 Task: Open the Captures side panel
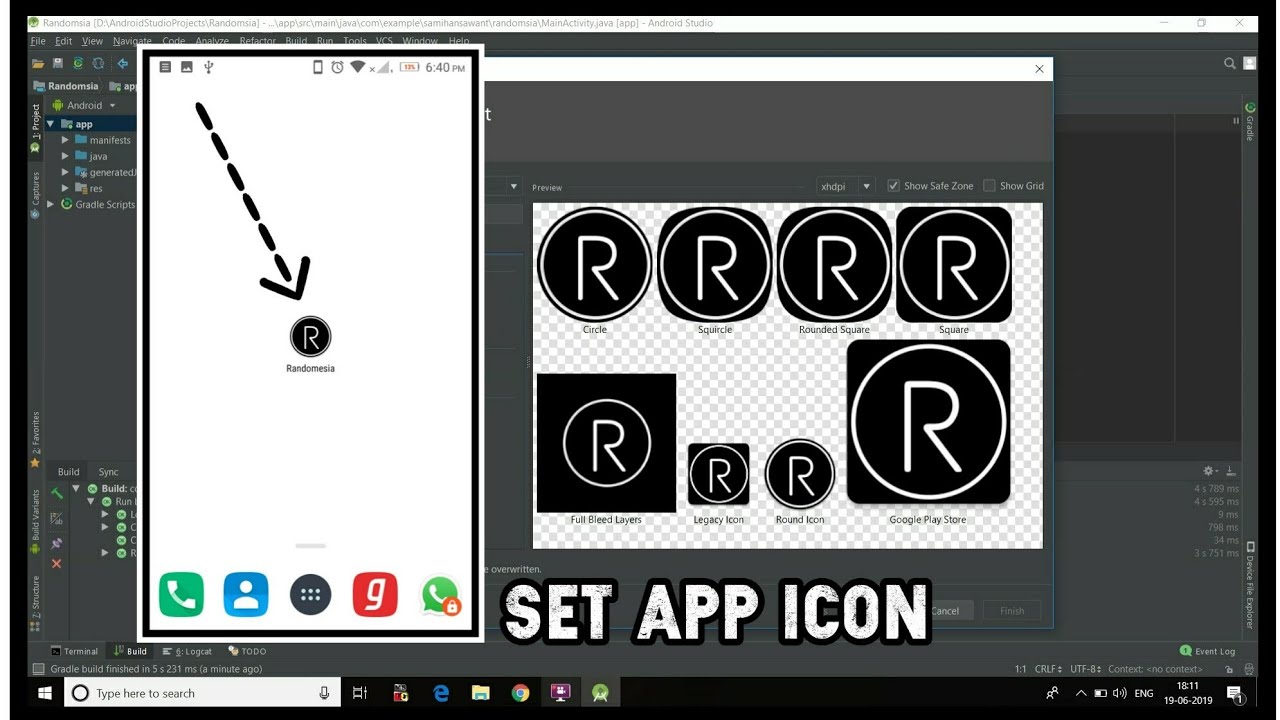[36, 193]
